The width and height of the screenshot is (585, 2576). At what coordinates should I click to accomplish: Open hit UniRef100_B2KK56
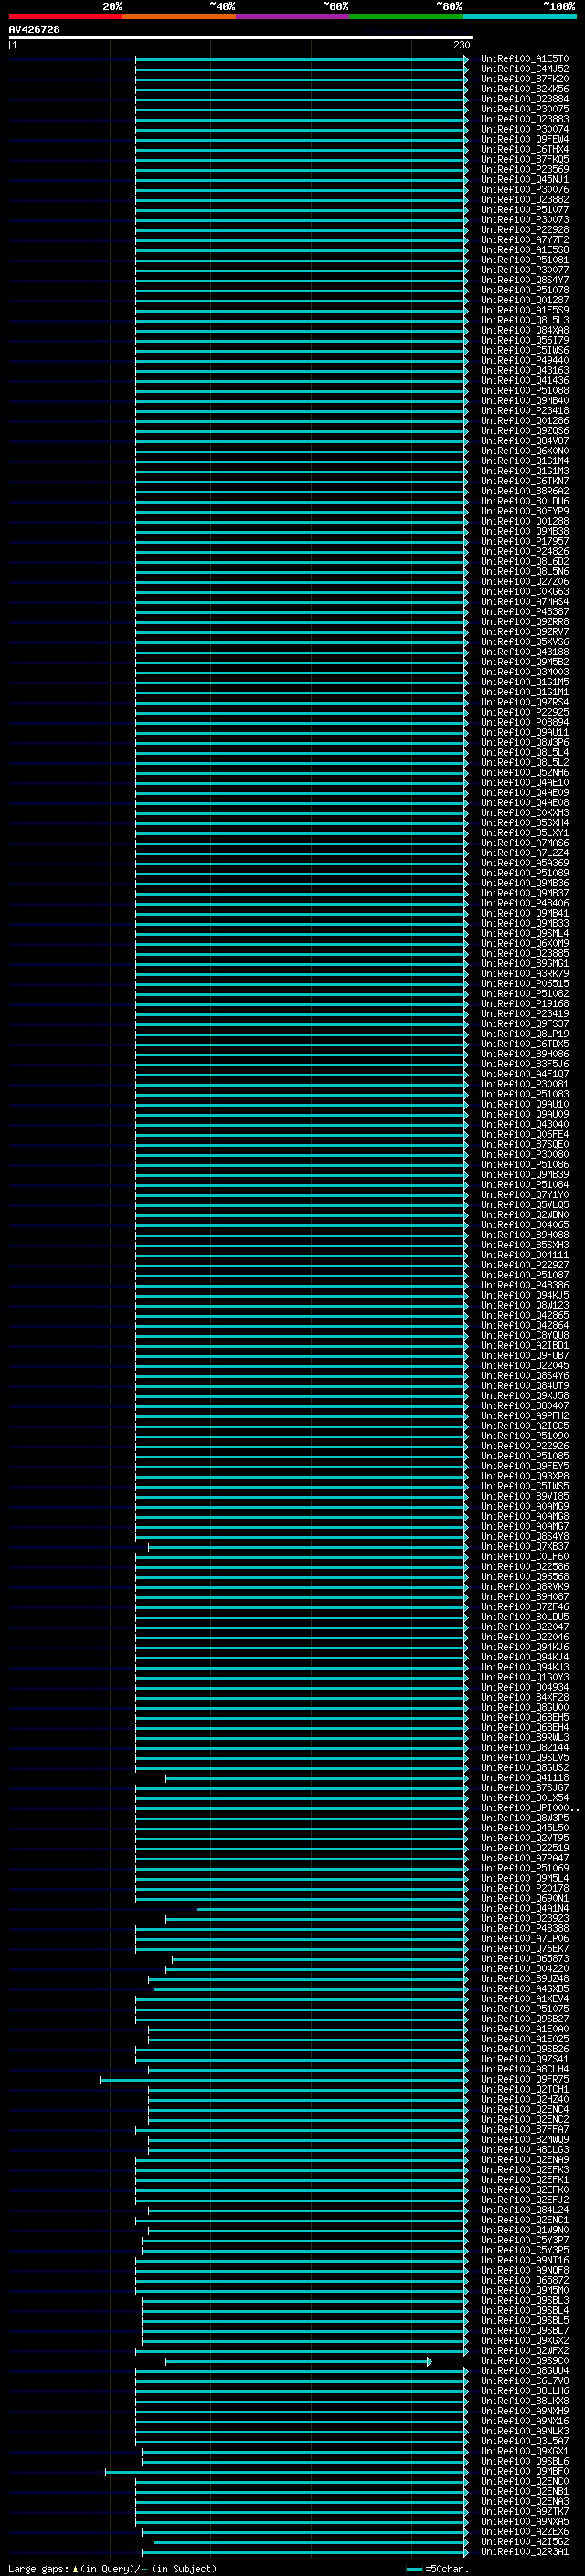[x=524, y=89]
